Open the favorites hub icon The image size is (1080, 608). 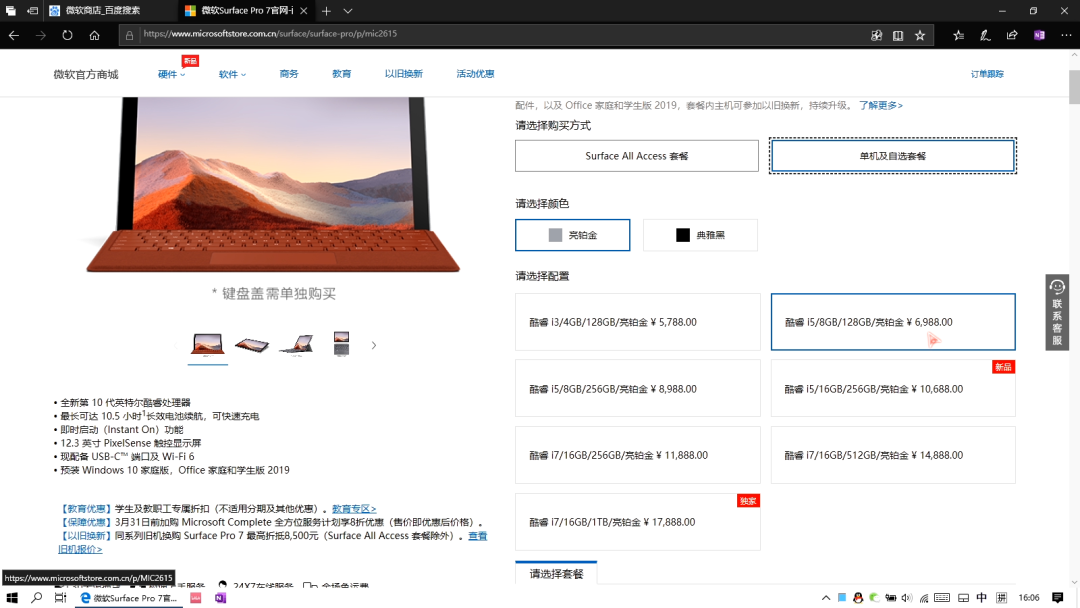click(958, 35)
